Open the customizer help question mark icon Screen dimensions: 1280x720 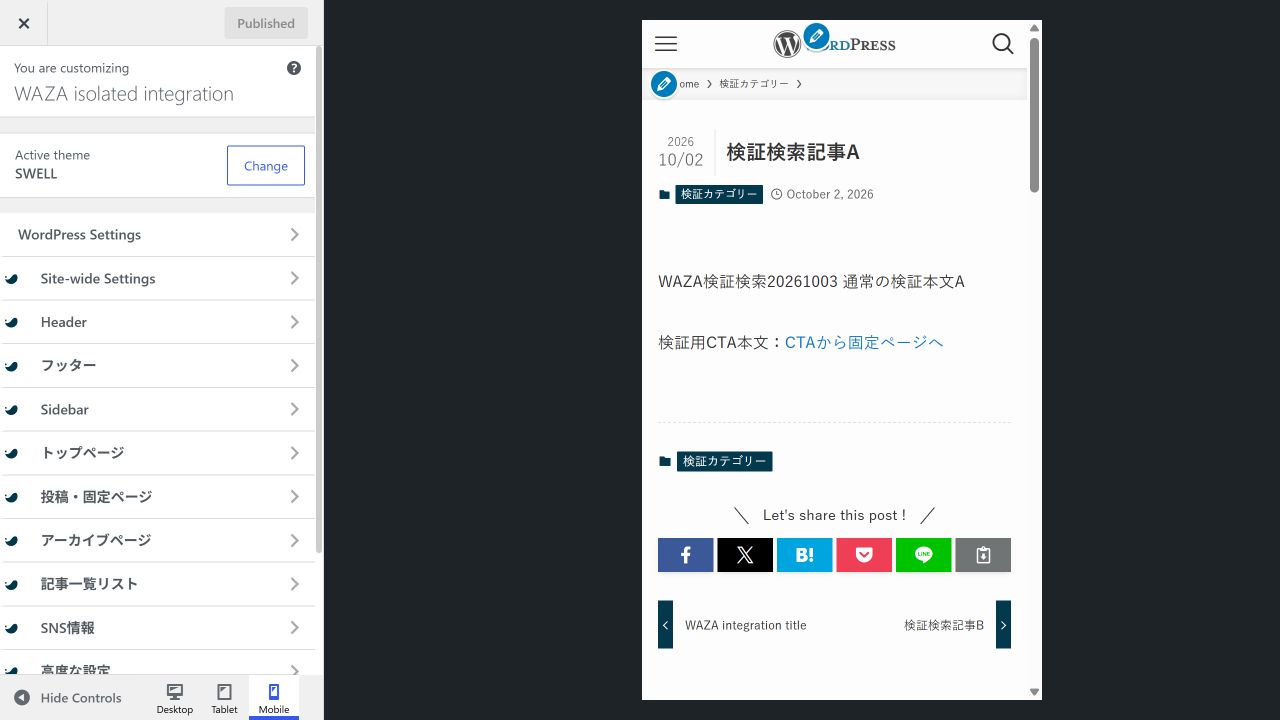tap(294, 68)
